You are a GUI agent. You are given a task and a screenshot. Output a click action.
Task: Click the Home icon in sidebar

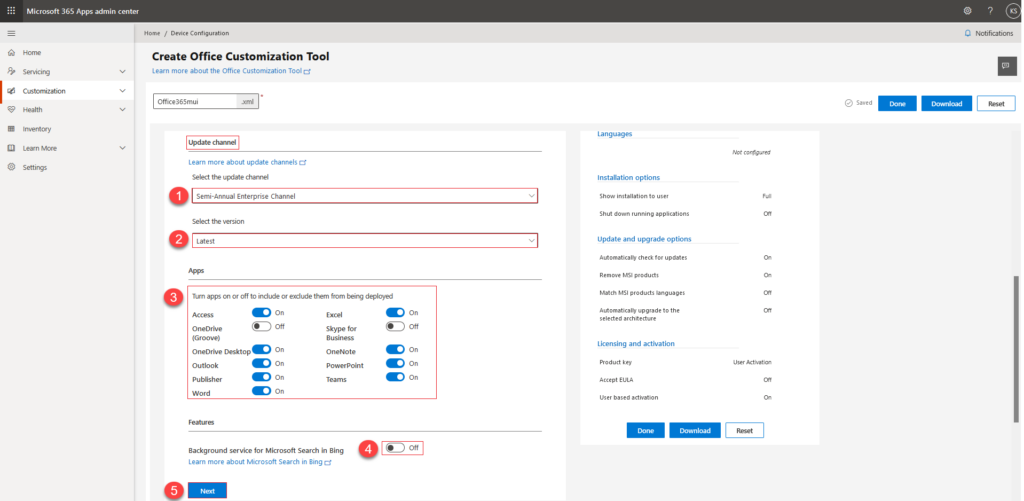(x=11, y=52)
